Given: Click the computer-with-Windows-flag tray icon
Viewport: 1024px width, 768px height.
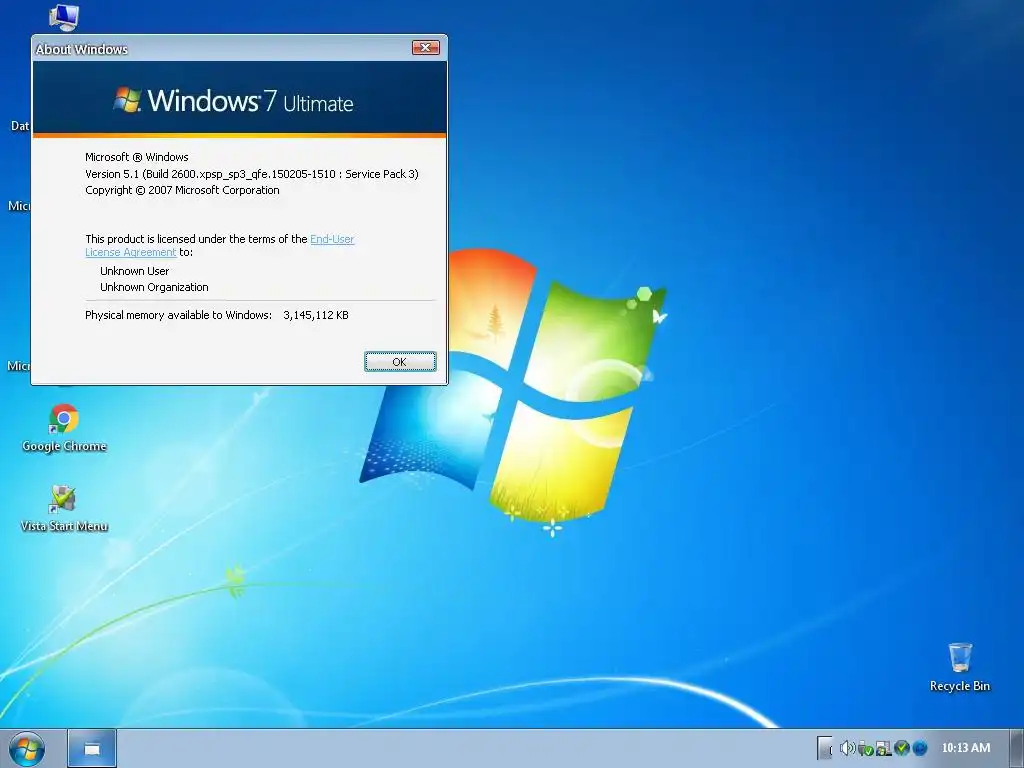Looking at the screenshot, I should [884, 748].
